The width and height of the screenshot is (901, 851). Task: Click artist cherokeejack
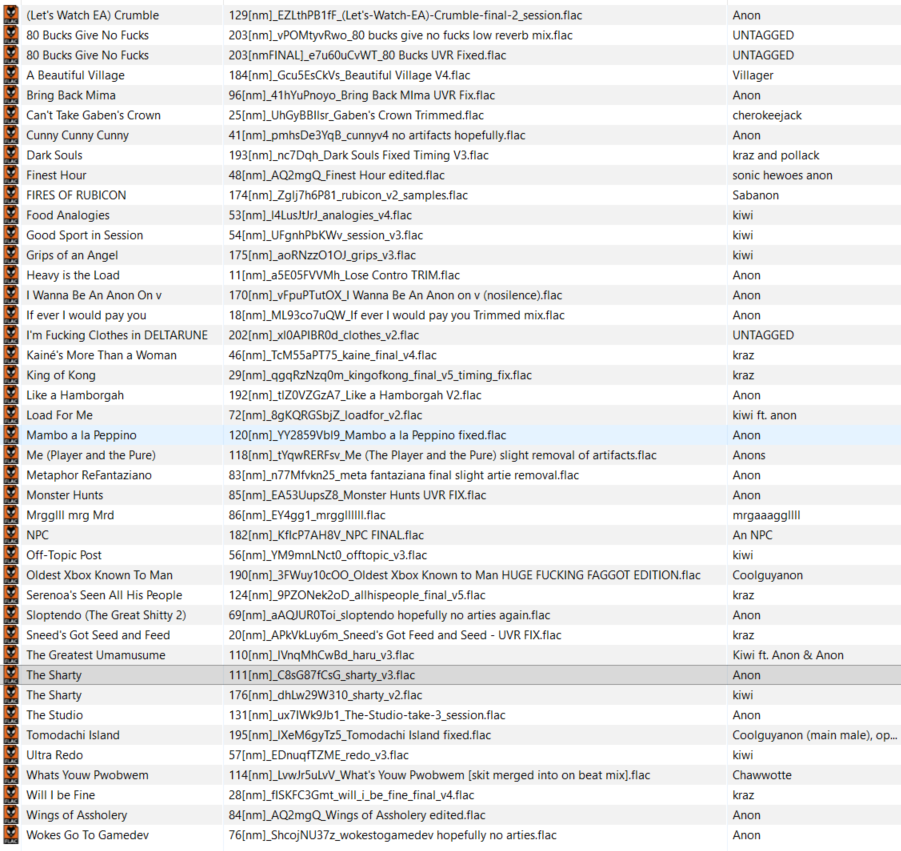pyautogui.click(x=767, y=115)
